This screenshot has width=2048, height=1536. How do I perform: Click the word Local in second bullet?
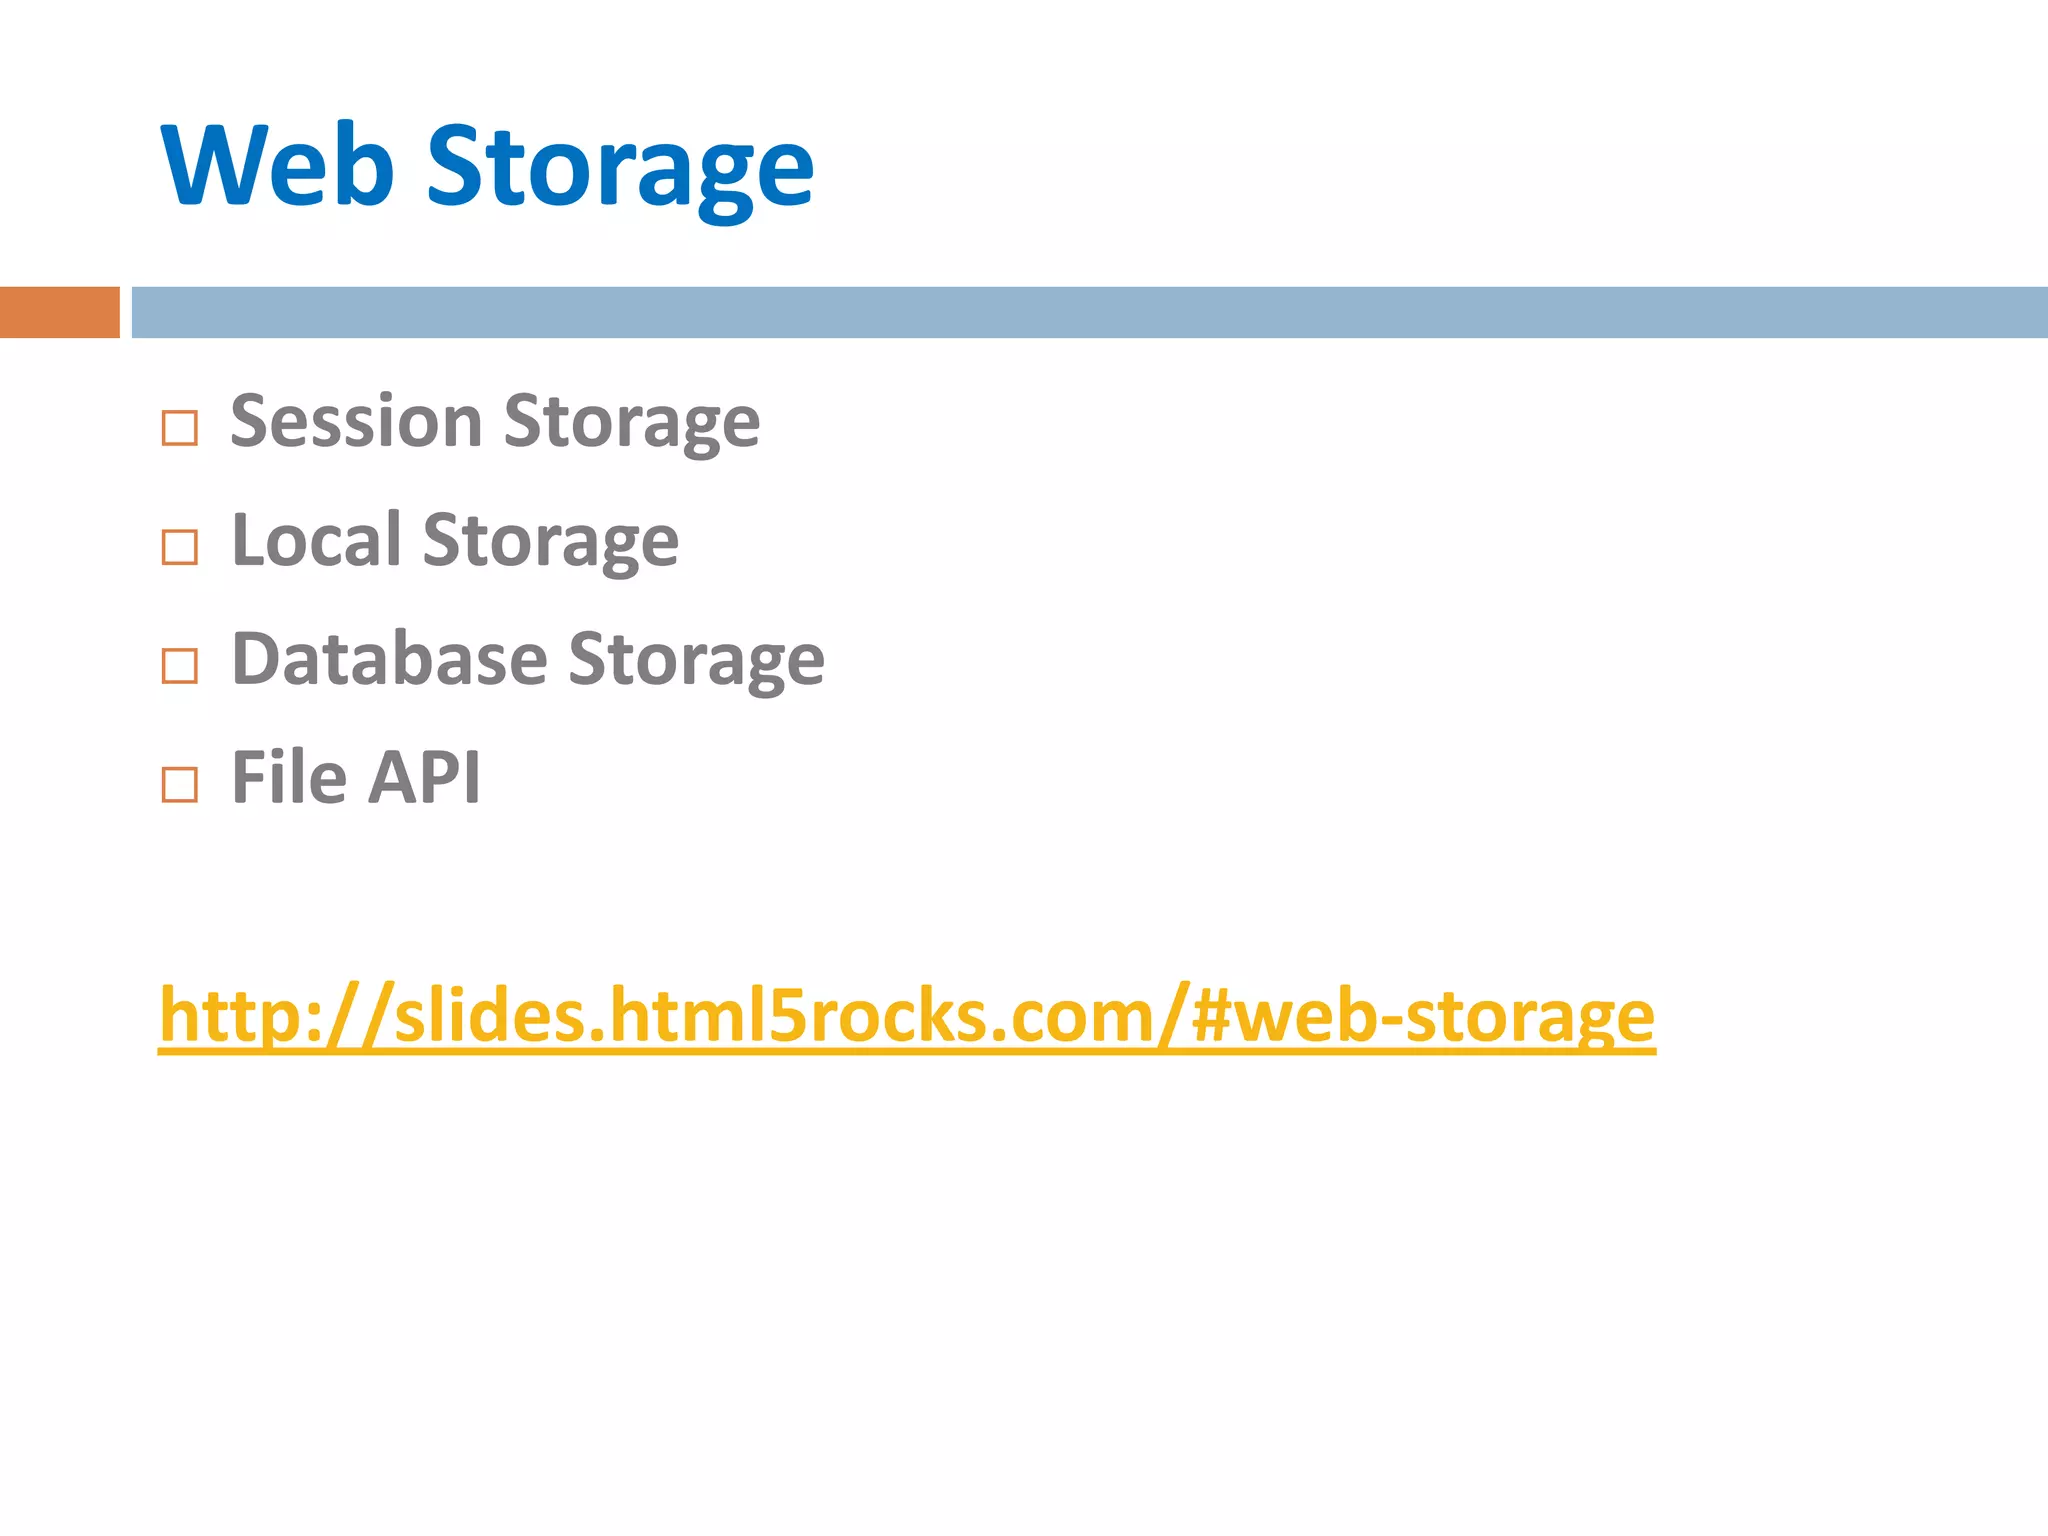316,540
